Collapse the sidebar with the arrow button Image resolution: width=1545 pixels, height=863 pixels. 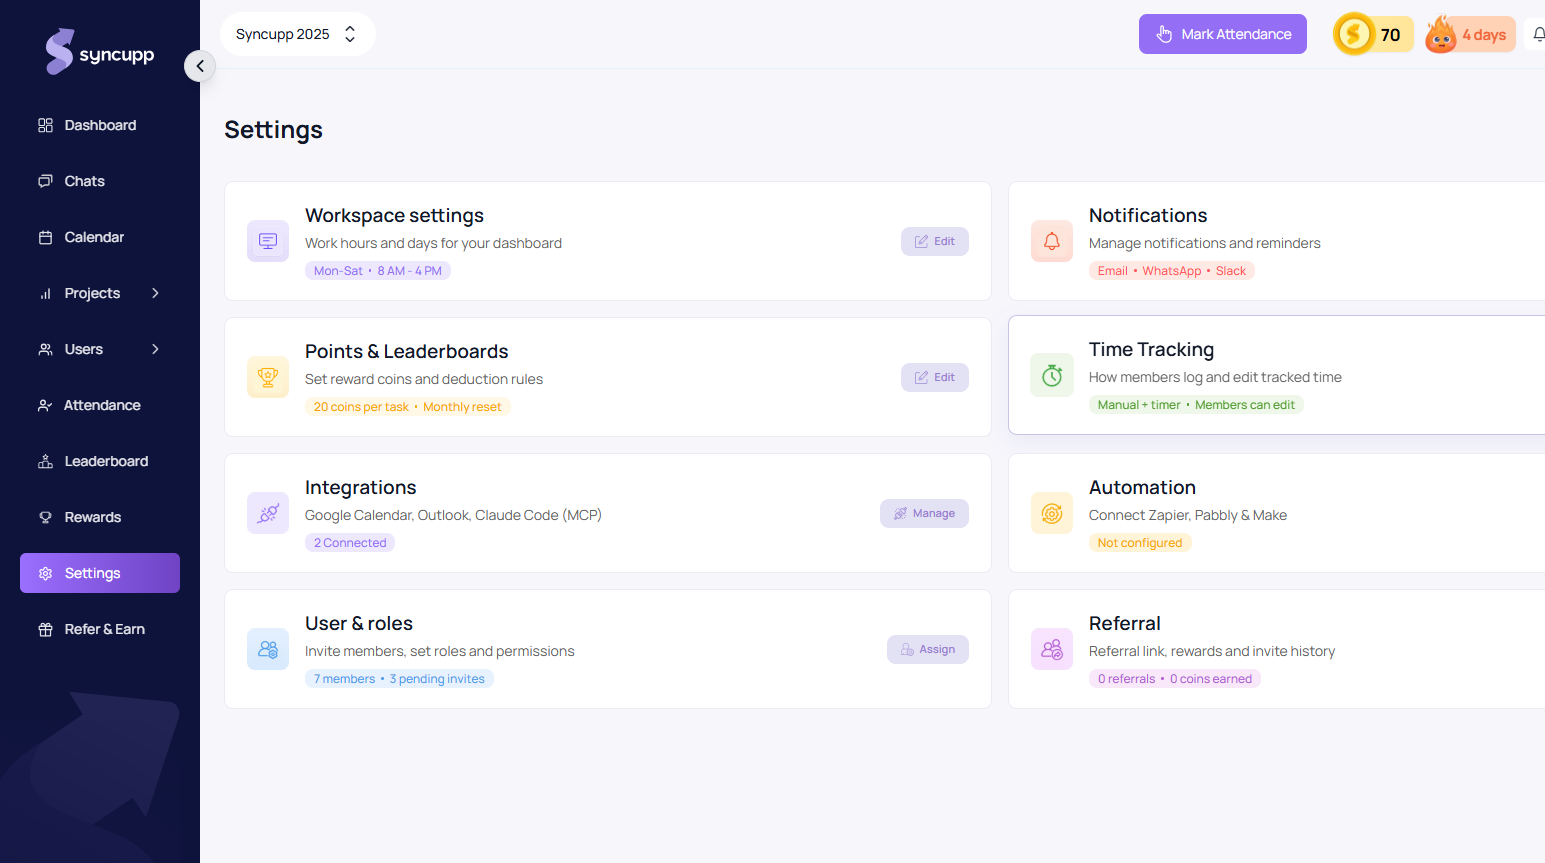[x=200, y=66]
